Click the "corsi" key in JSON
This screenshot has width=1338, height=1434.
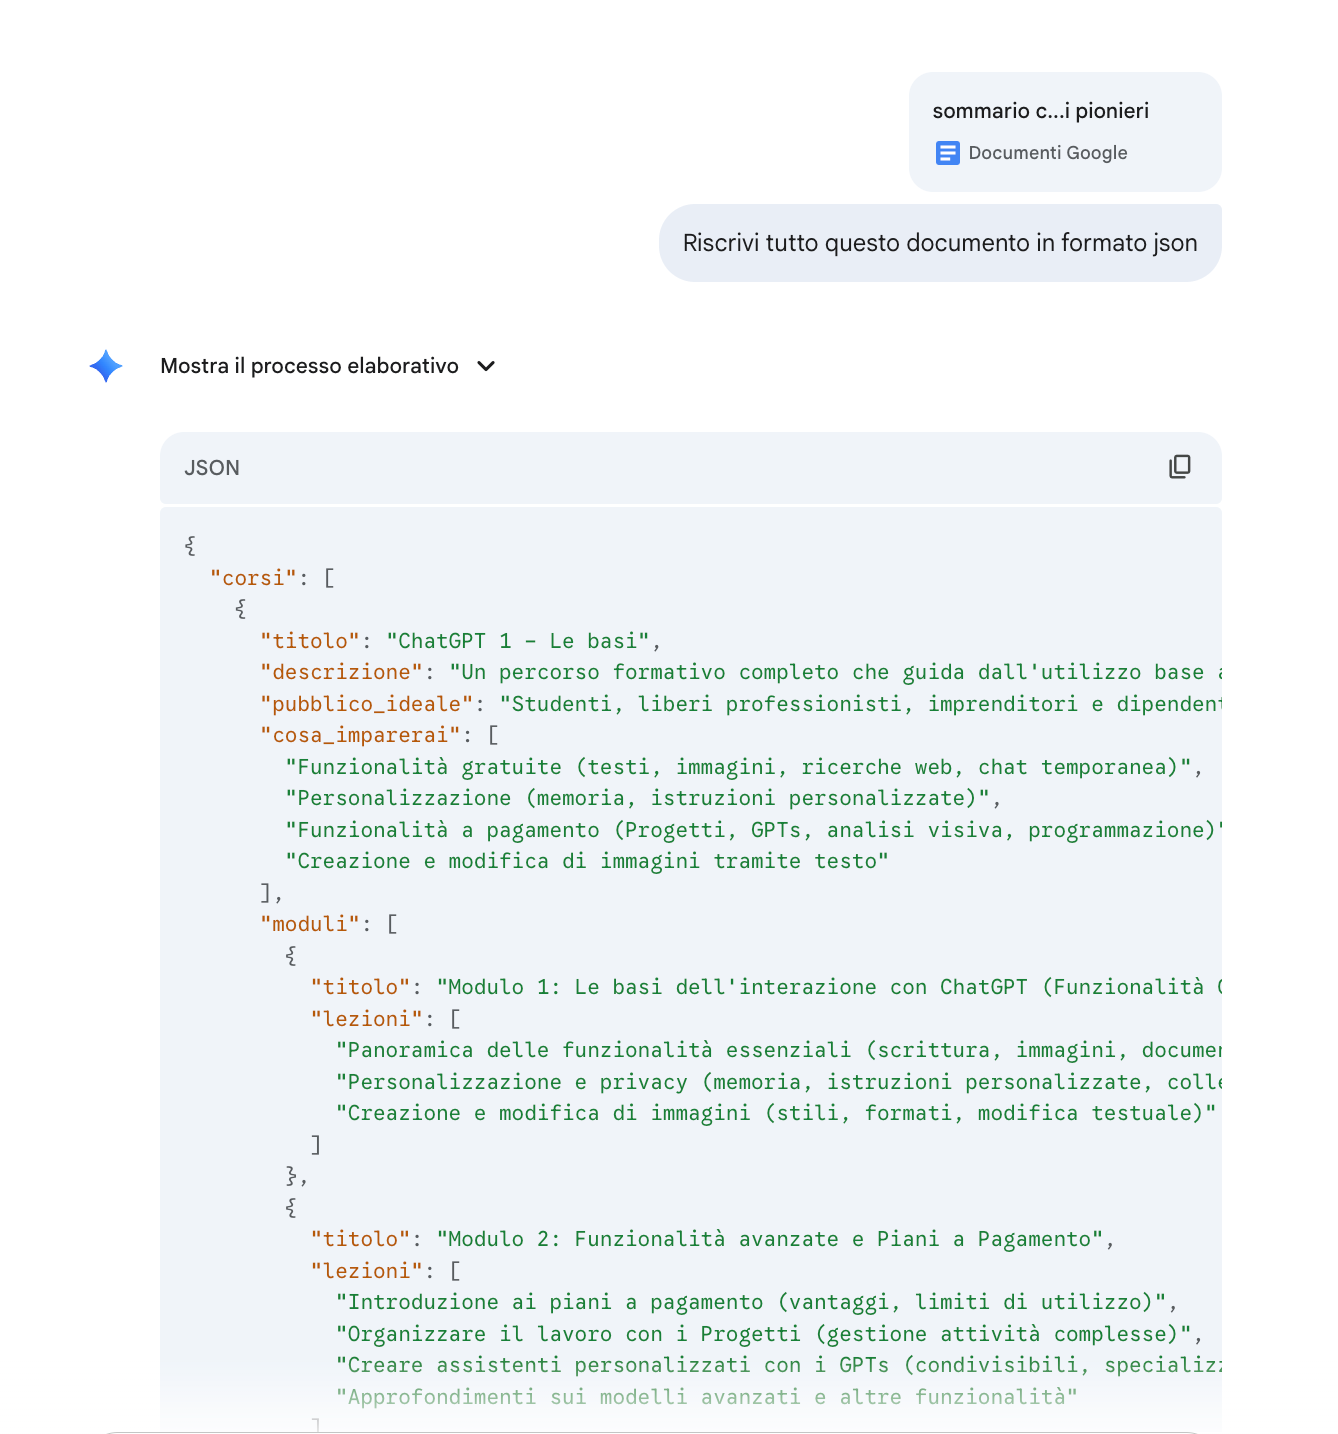[254, 578]
